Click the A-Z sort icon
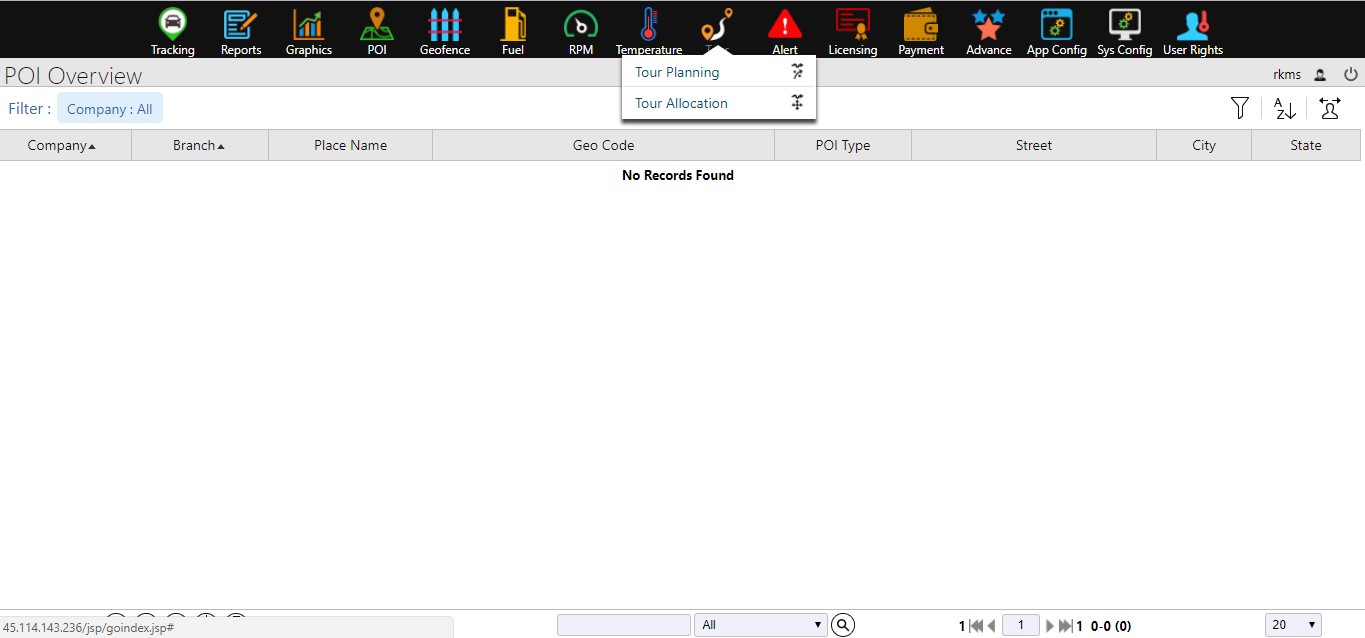This screenshot has height=638, width=1365. [1285, 108]
